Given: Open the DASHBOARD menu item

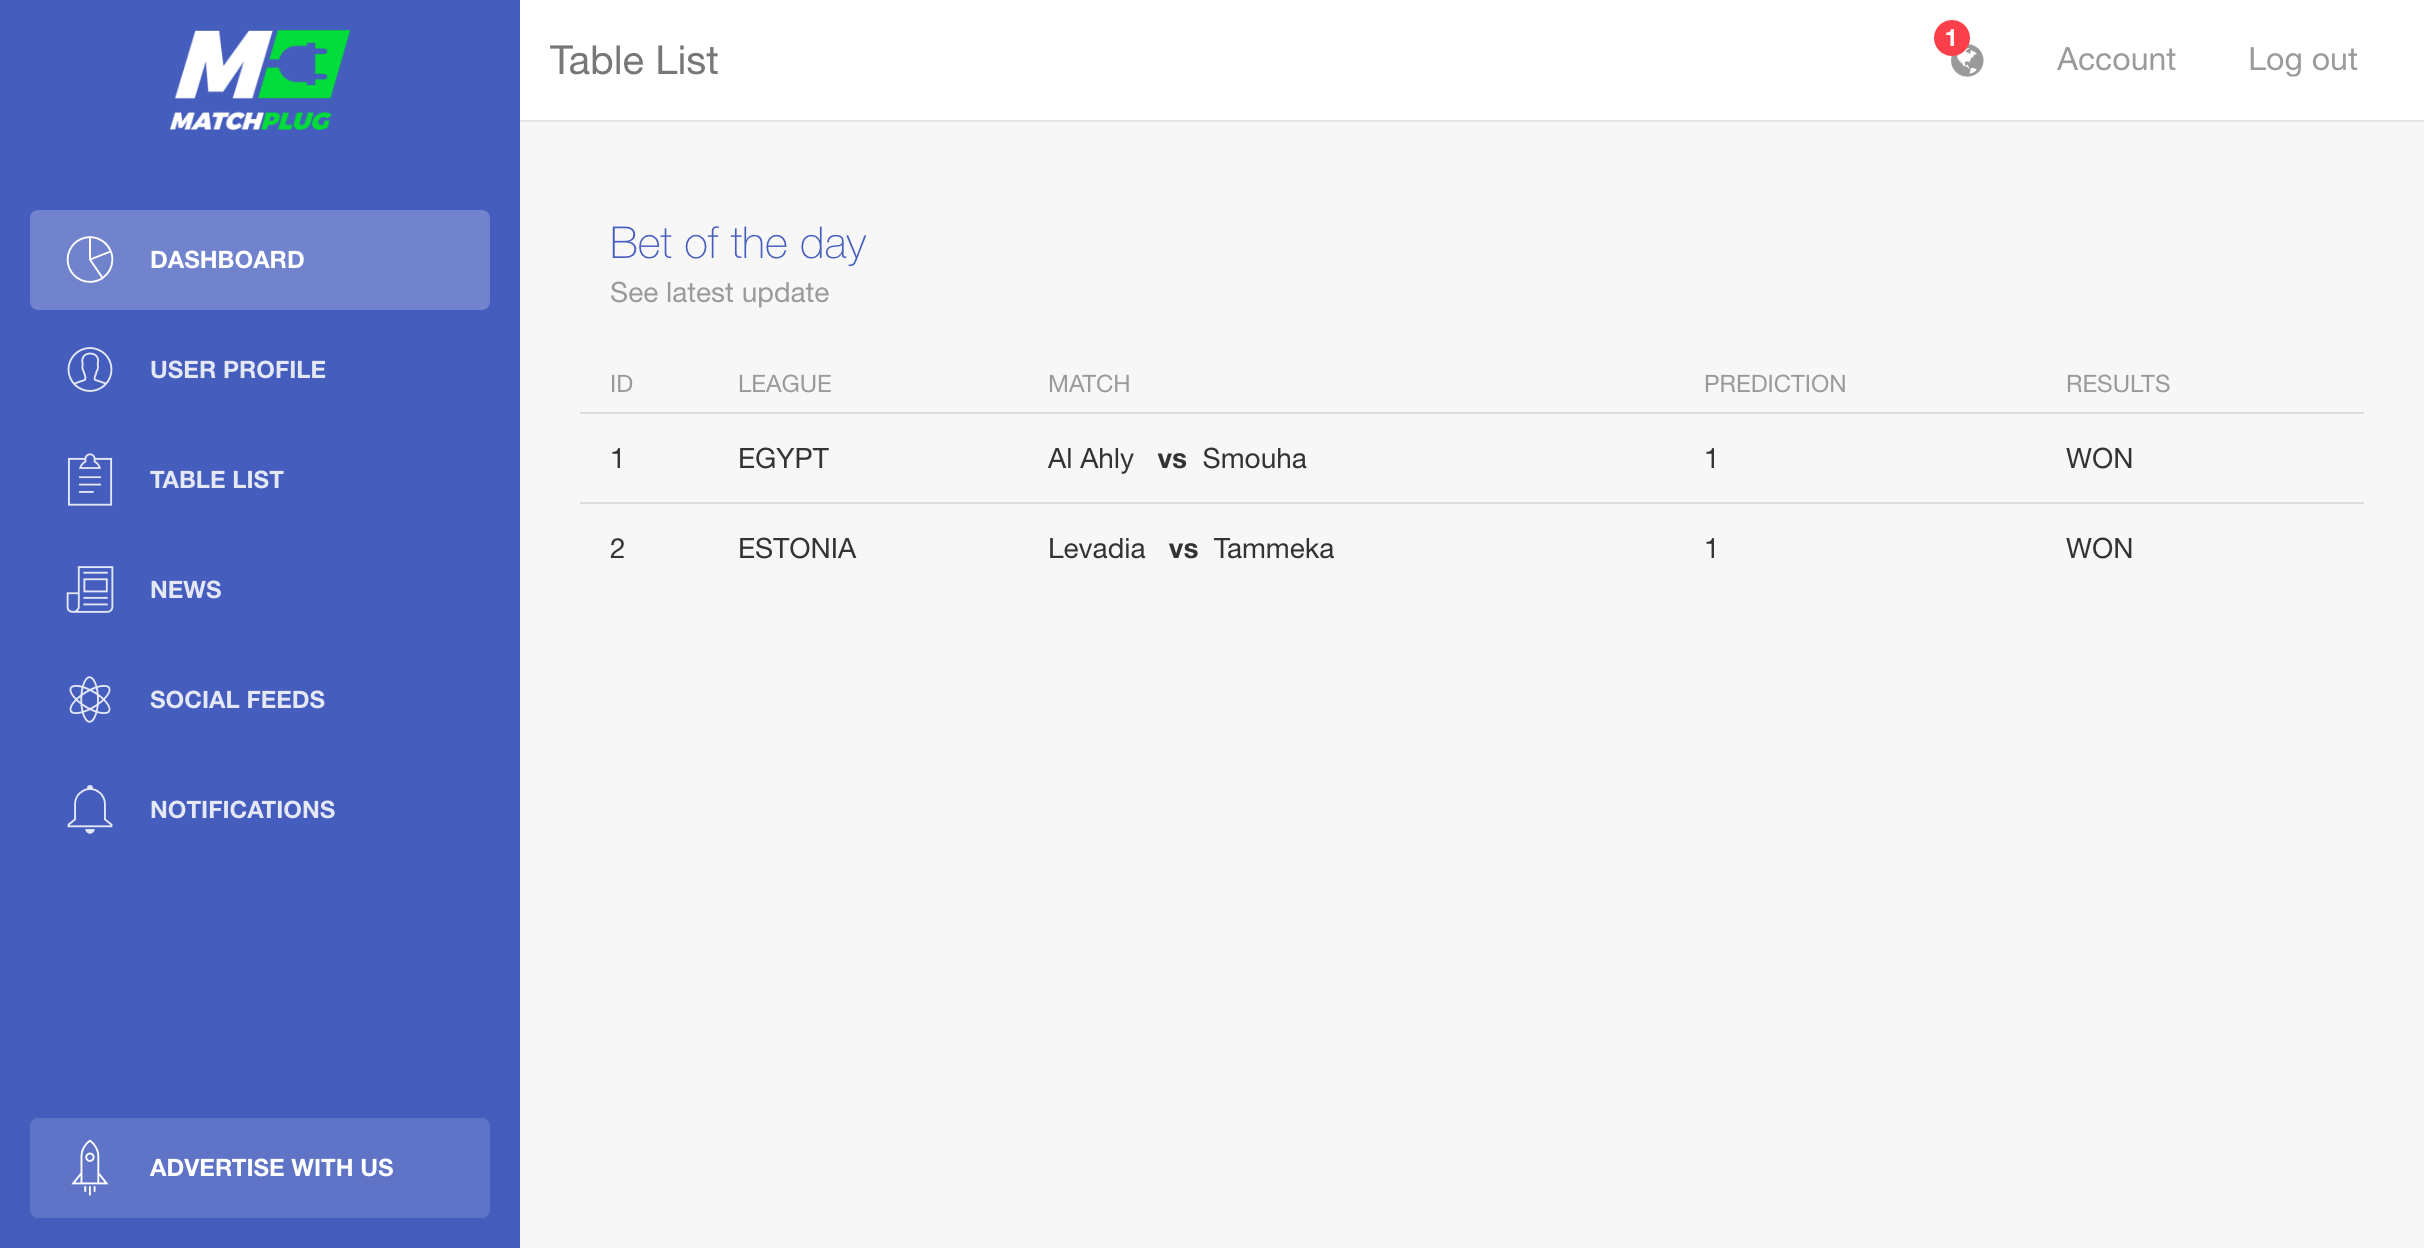Looking at the screenshot, I should pyautogui.click(x=260, y=260).
